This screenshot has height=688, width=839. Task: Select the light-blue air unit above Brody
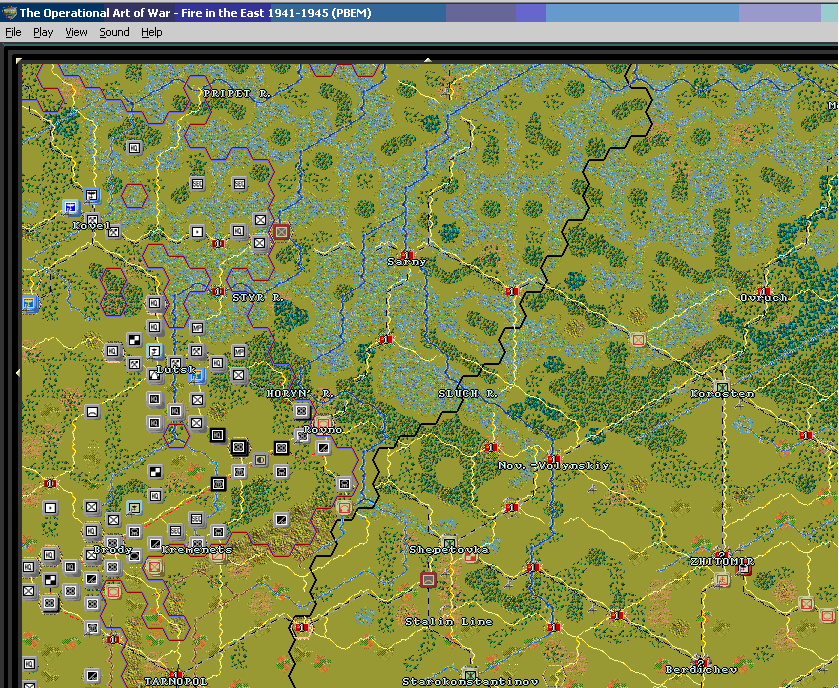click(x=134, y=507)
